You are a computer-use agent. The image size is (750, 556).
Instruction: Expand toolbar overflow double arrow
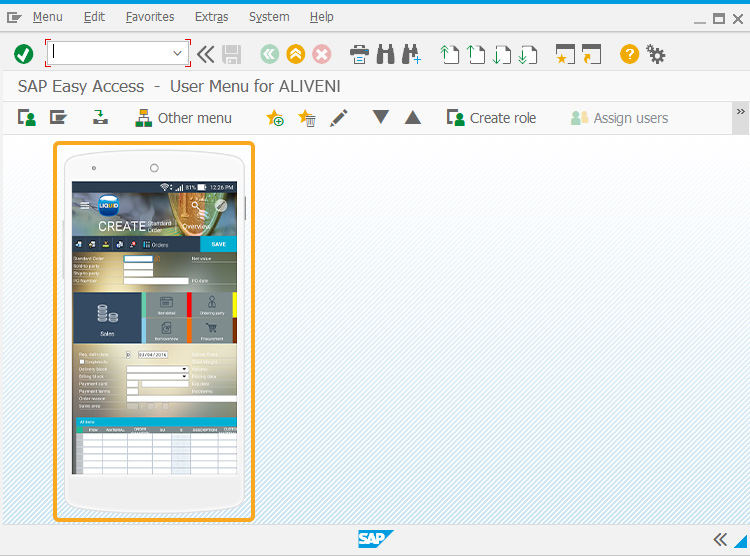740,111
